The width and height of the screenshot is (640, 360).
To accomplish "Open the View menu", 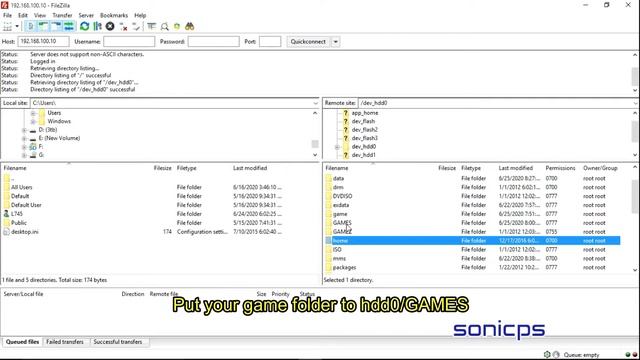I will click(x=40, y=15).
